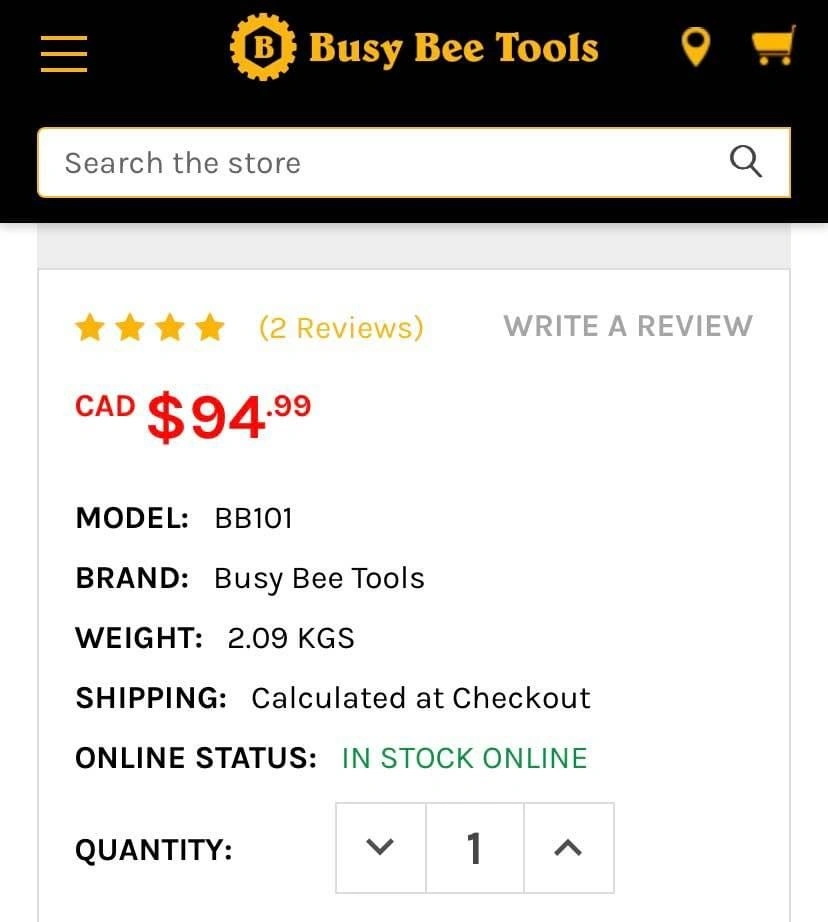This screenshot has height=922, width=828.
Task: Click the quantity value field
Action: click(474, 848)
